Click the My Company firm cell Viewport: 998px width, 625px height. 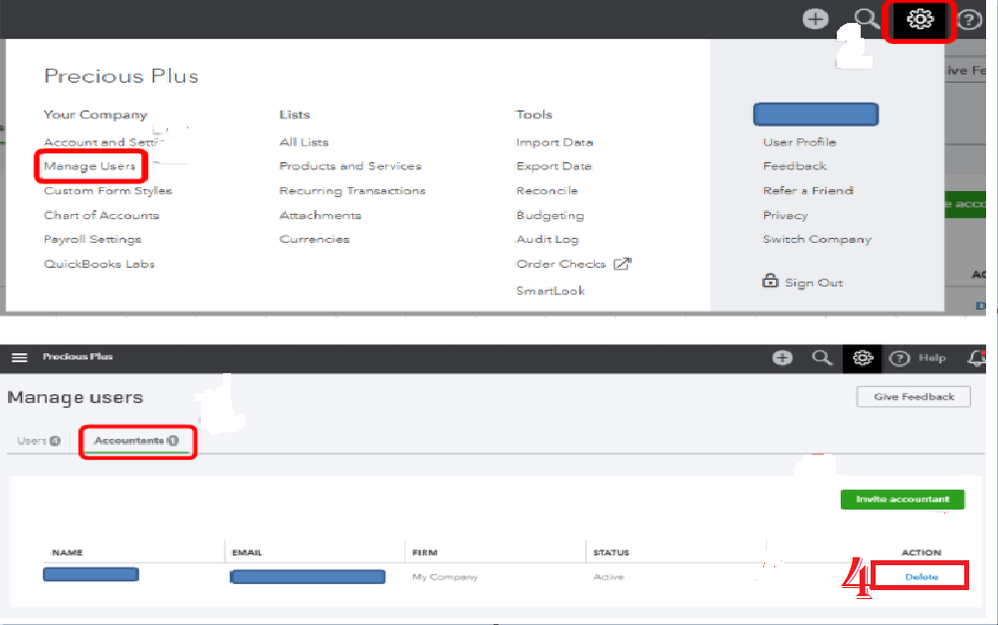click(x=444, y=577)
